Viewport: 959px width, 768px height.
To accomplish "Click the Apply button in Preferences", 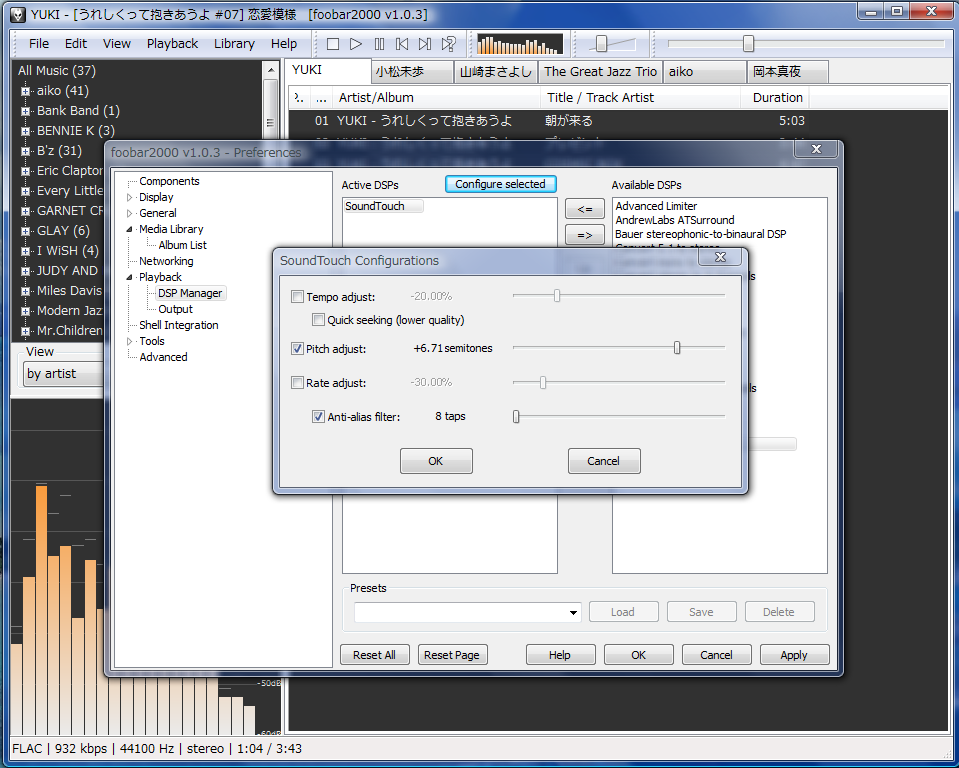I will coord(794,655).
